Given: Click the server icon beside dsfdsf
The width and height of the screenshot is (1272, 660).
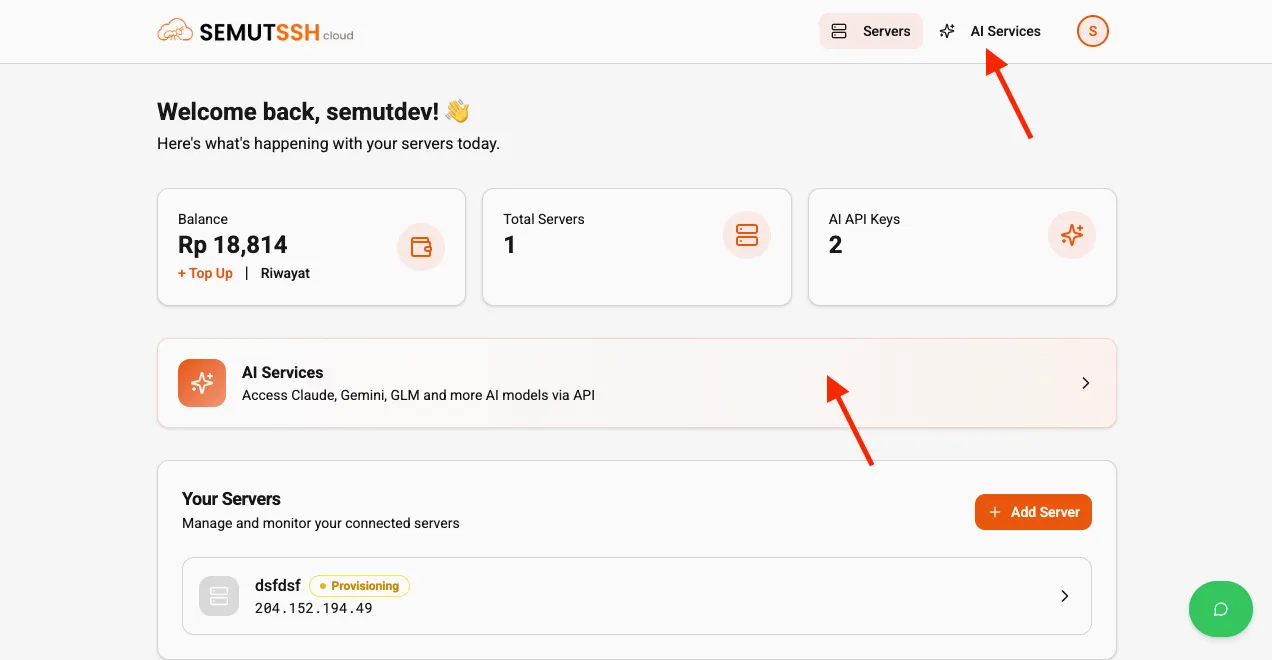Looking at the screenshot, I should click(x=218, y=596).
